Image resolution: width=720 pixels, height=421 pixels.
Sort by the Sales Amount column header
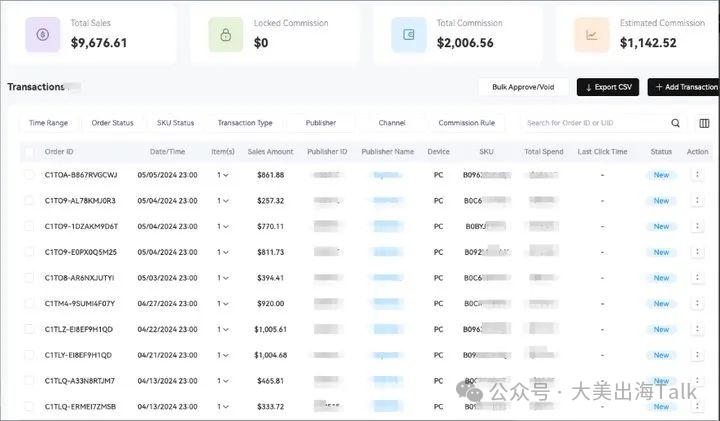tap(270, 152)
